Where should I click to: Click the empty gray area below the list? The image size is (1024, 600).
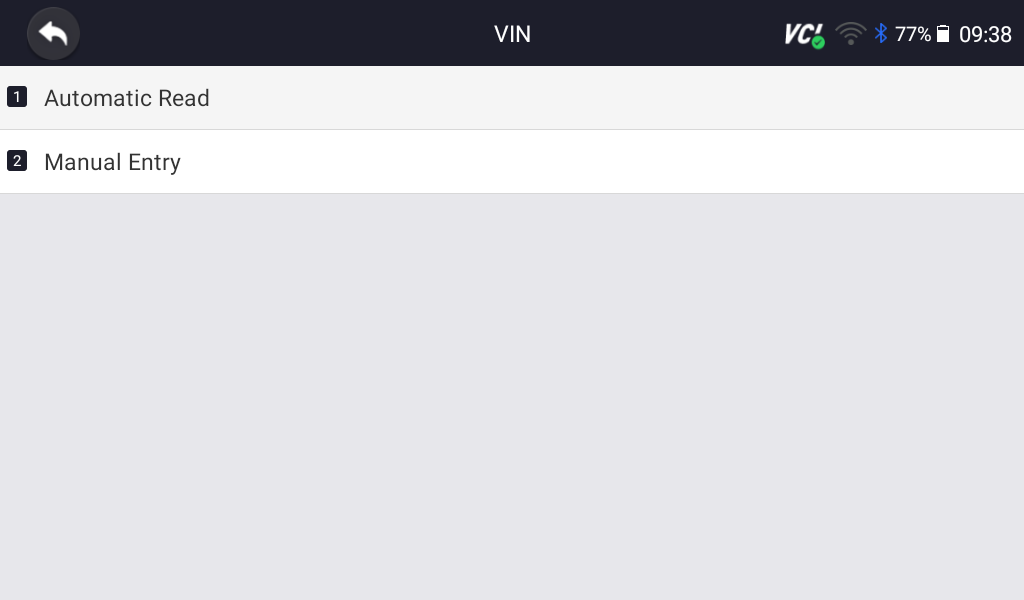(512, 397)
